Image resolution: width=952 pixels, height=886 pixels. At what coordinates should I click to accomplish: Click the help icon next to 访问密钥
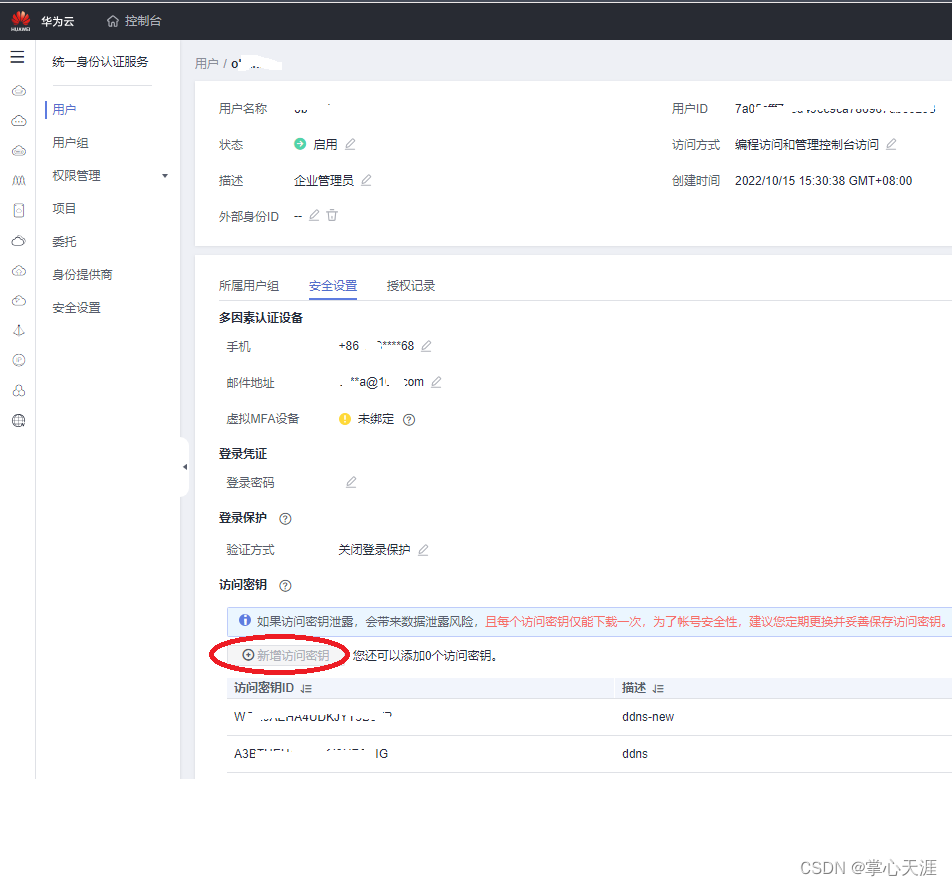[x=285, y=585]
